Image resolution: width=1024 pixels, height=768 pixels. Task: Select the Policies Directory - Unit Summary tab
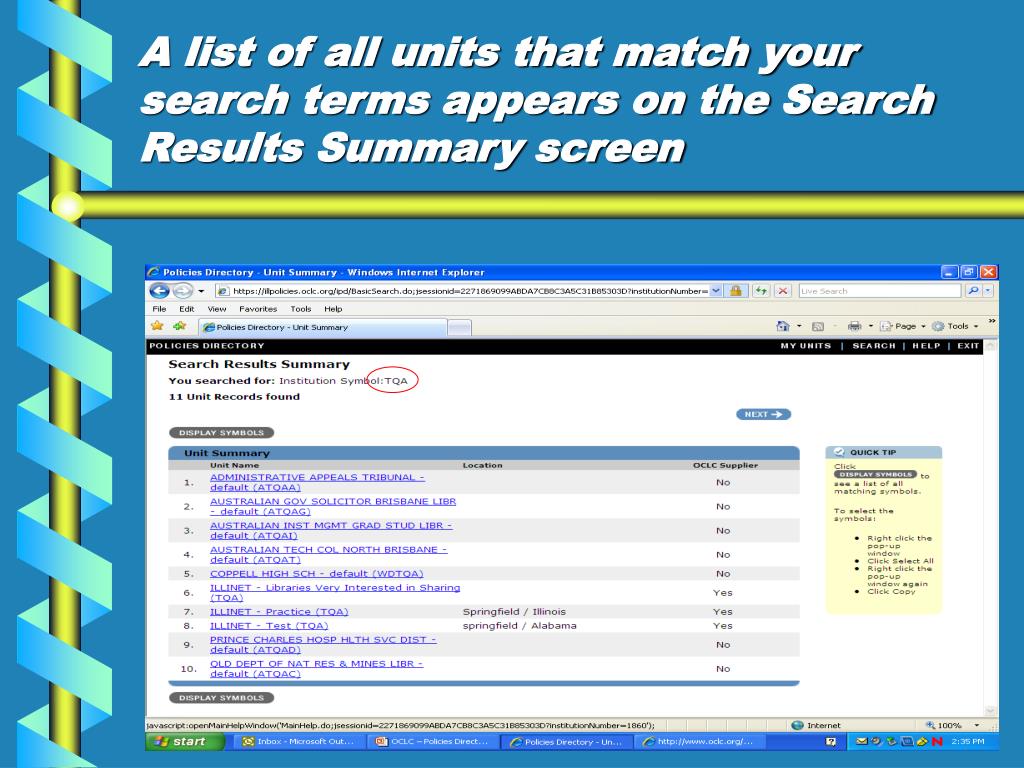click(x=323, y=327)
